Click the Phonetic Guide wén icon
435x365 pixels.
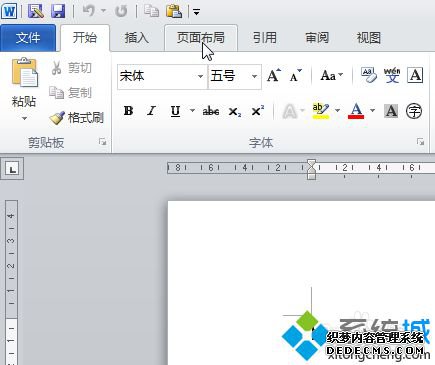coord(392,75)
